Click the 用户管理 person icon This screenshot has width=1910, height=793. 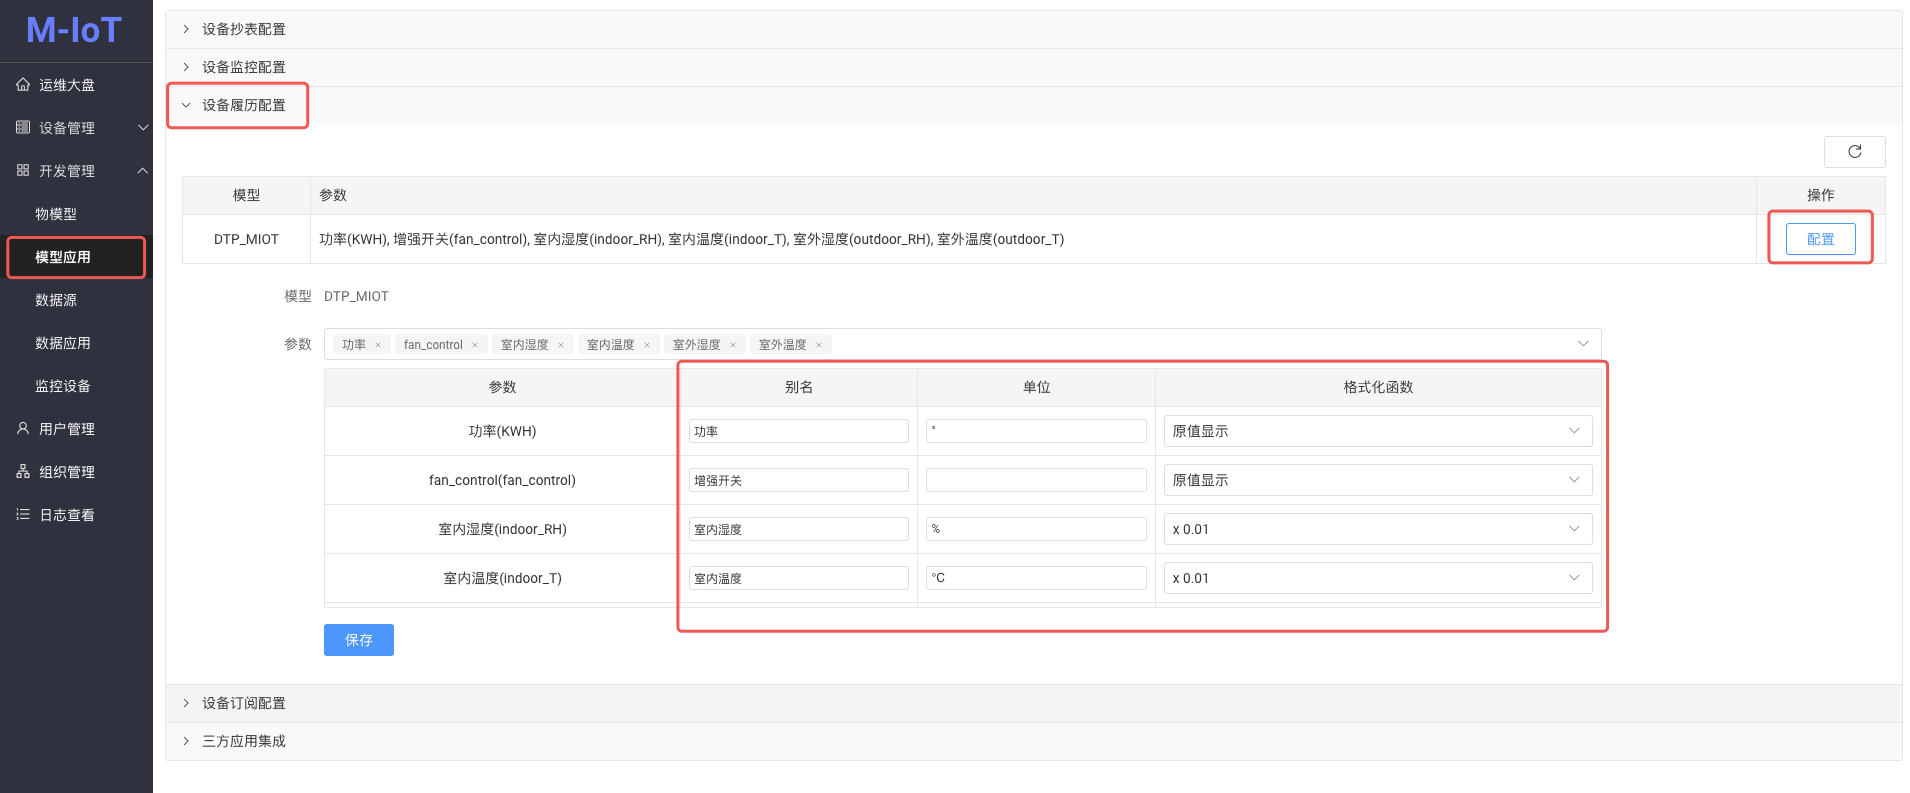(23, 429)
